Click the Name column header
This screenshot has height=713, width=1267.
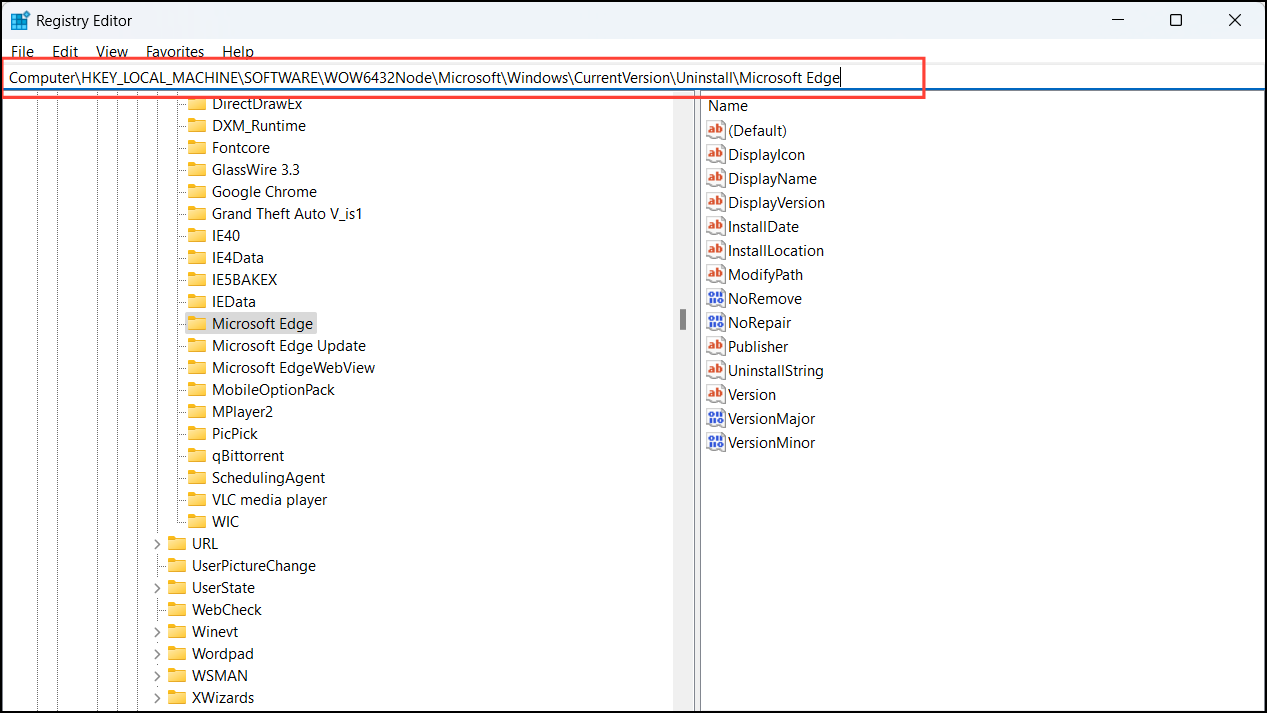coord(727,105)
